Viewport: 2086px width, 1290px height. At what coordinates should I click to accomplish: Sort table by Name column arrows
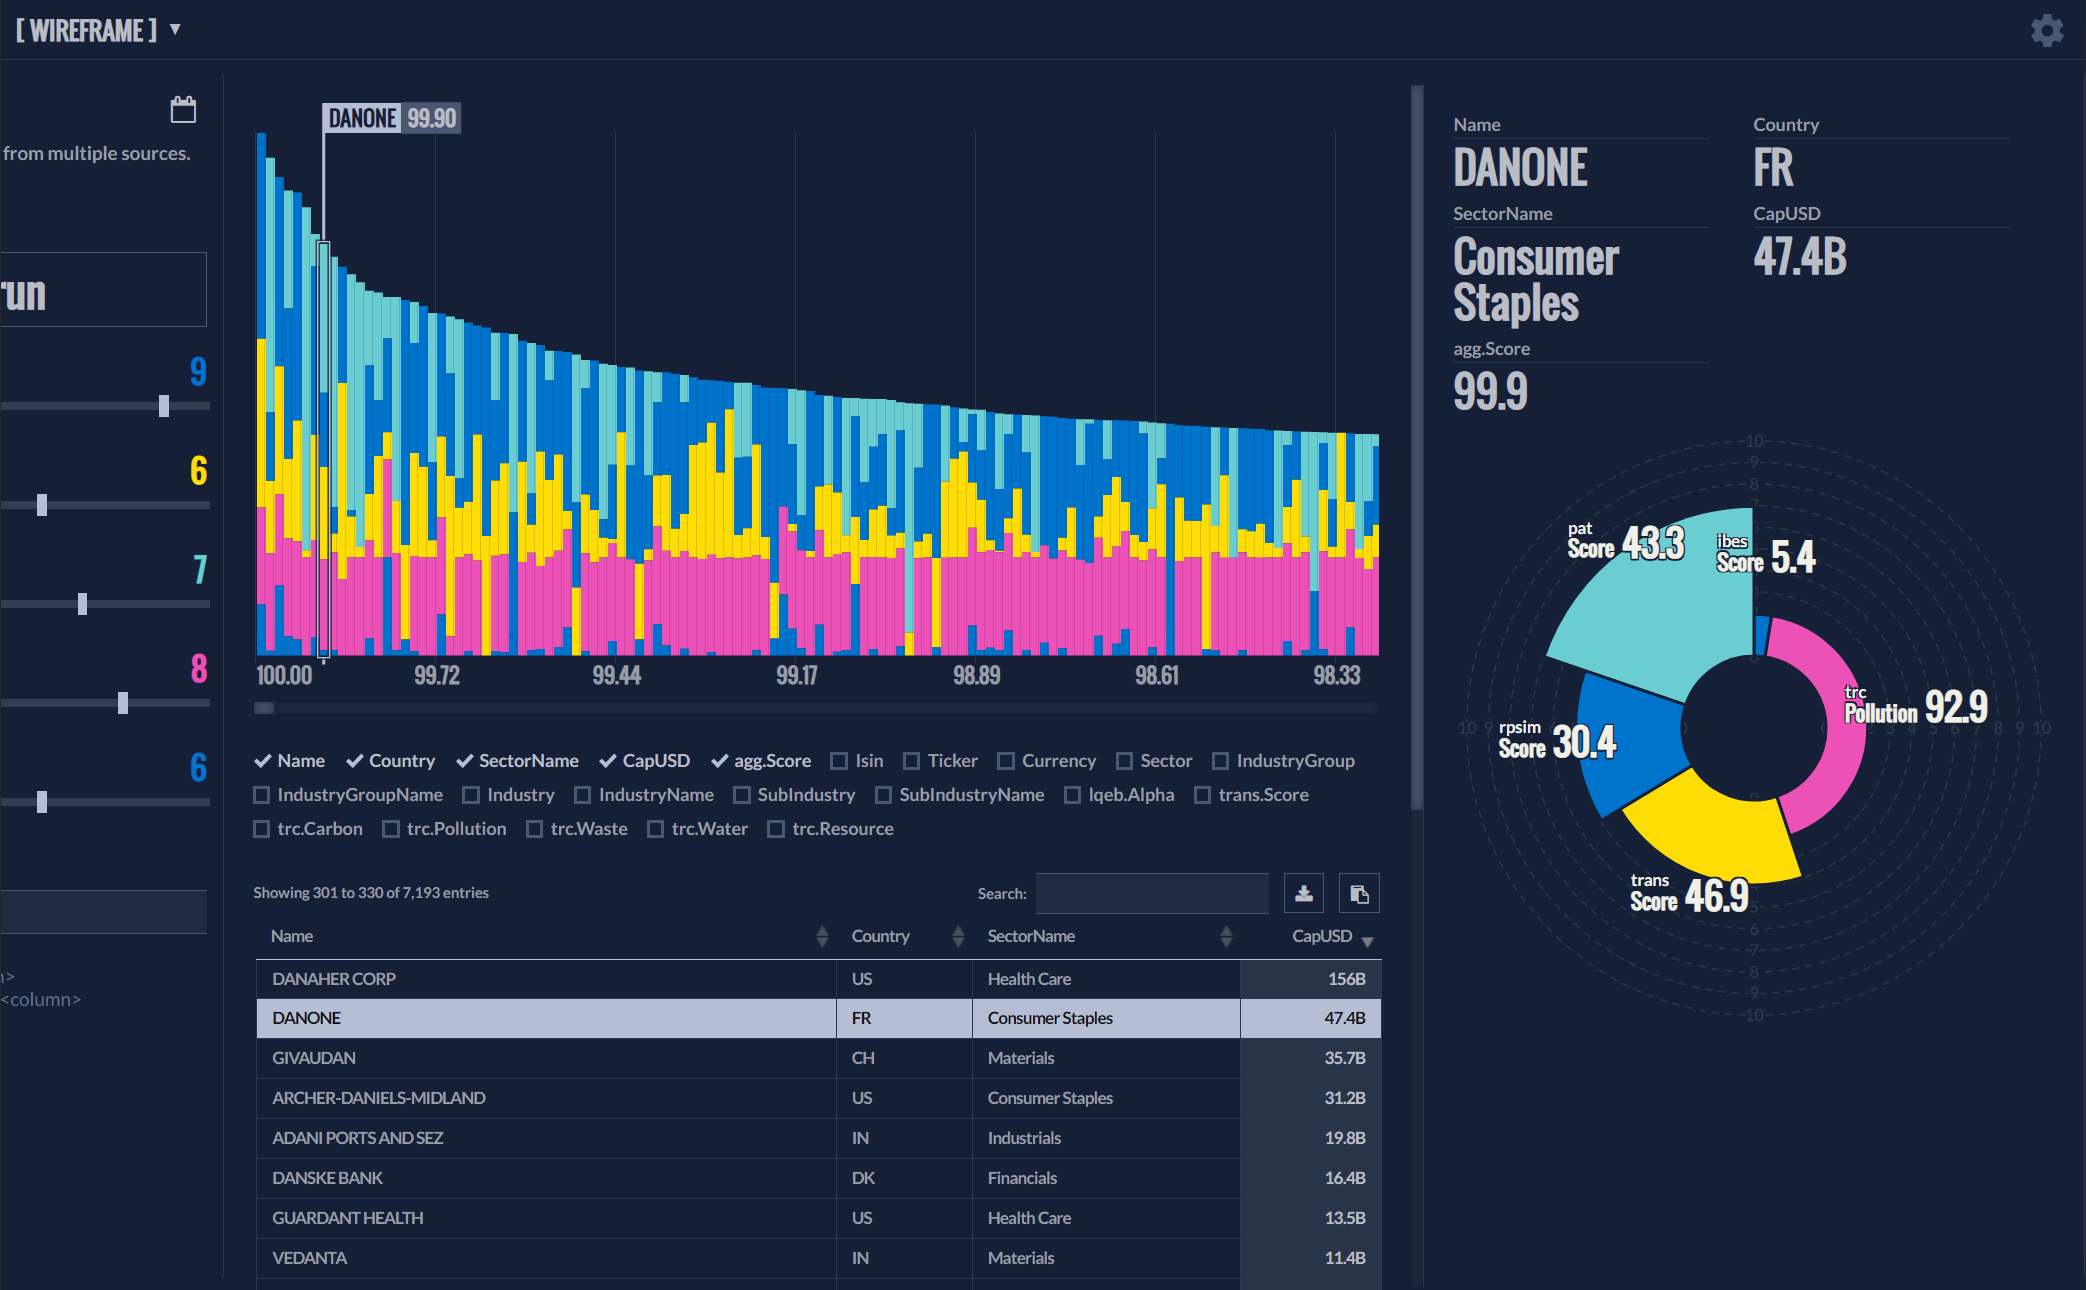(x=822, y=936)
